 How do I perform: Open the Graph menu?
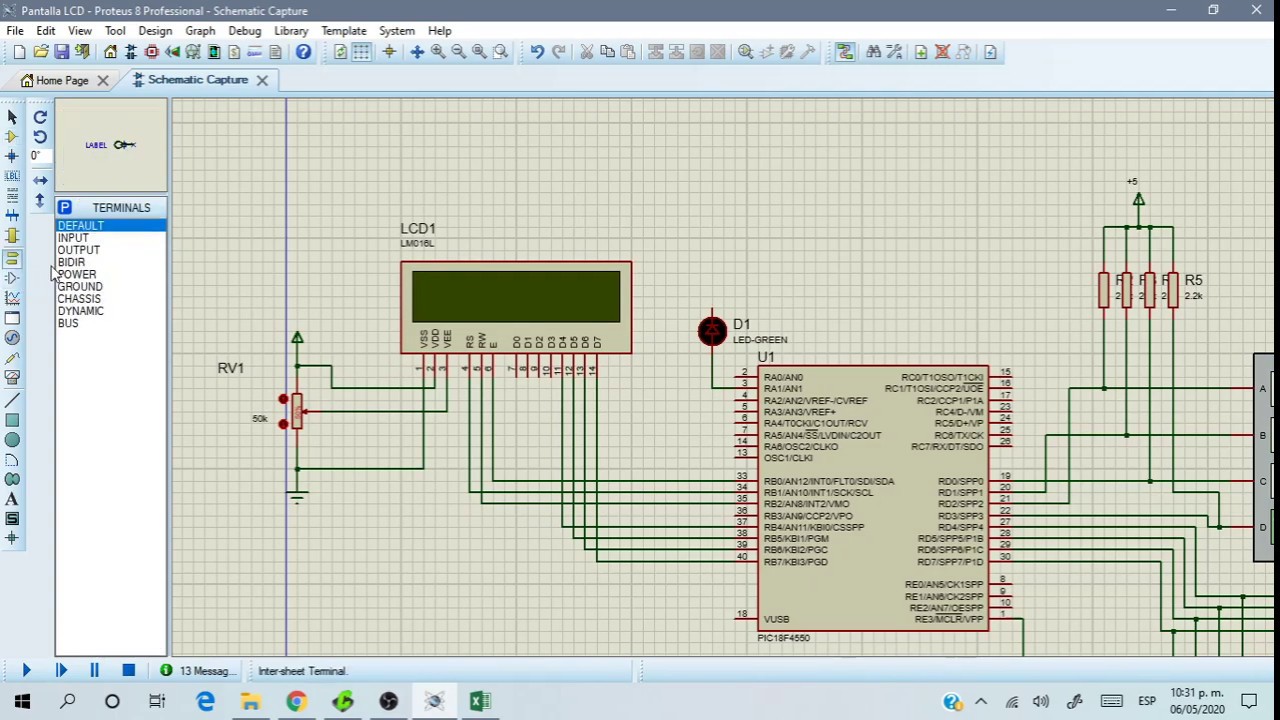(200, 31)
